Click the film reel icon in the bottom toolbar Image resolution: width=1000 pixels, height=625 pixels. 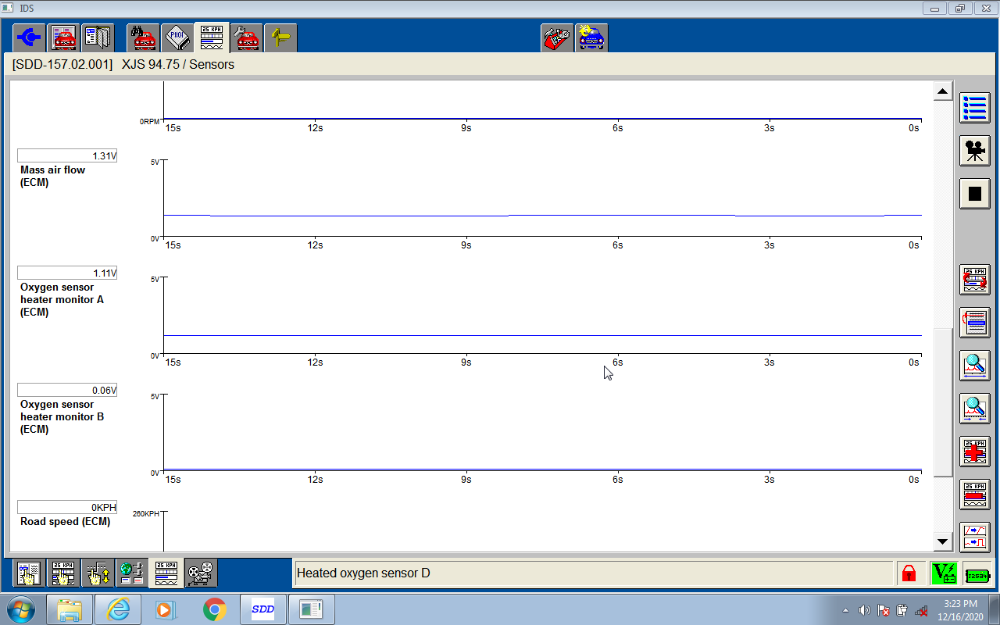[200, 573]
